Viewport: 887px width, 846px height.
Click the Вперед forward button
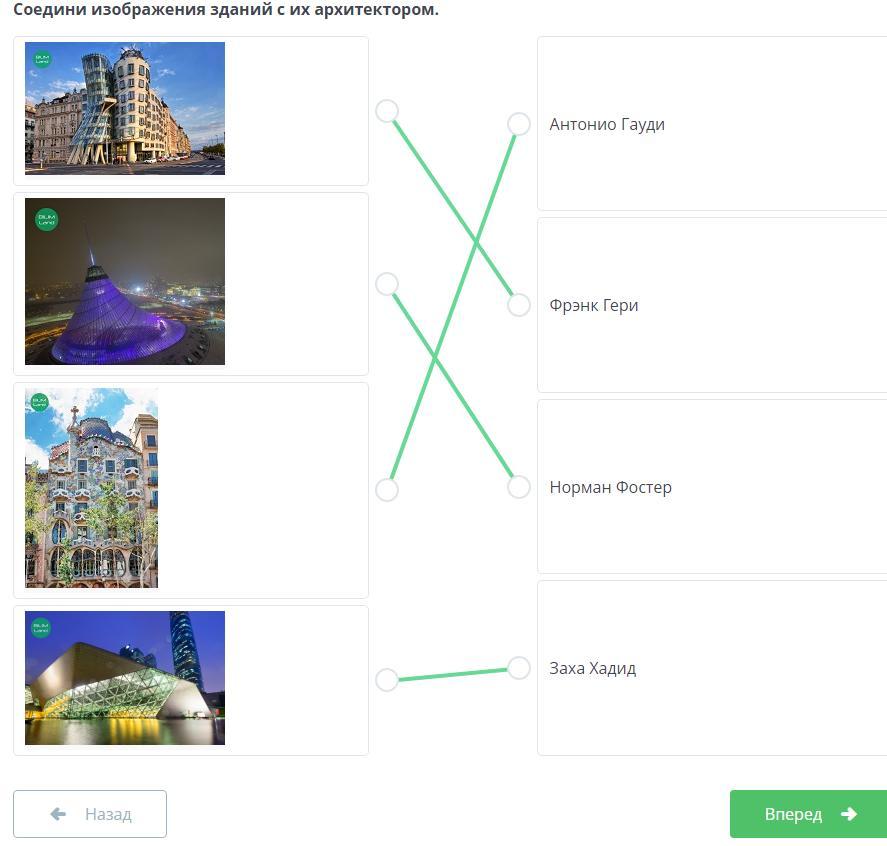808,814
